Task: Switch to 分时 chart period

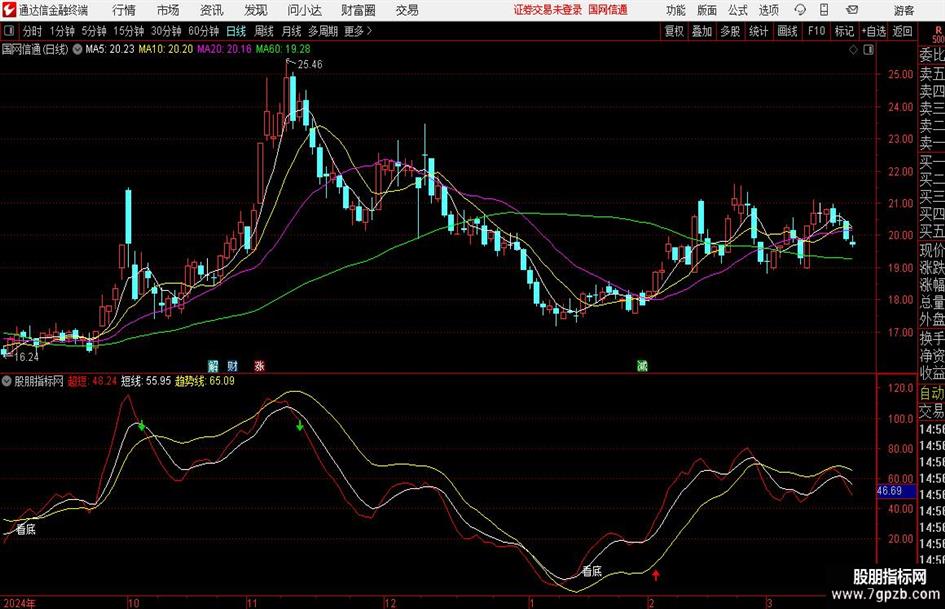Action: 33,31
